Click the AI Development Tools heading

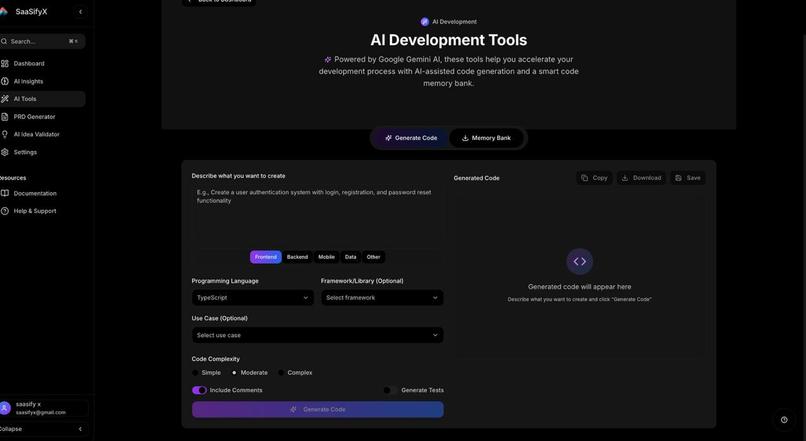(x=449, y=40)
